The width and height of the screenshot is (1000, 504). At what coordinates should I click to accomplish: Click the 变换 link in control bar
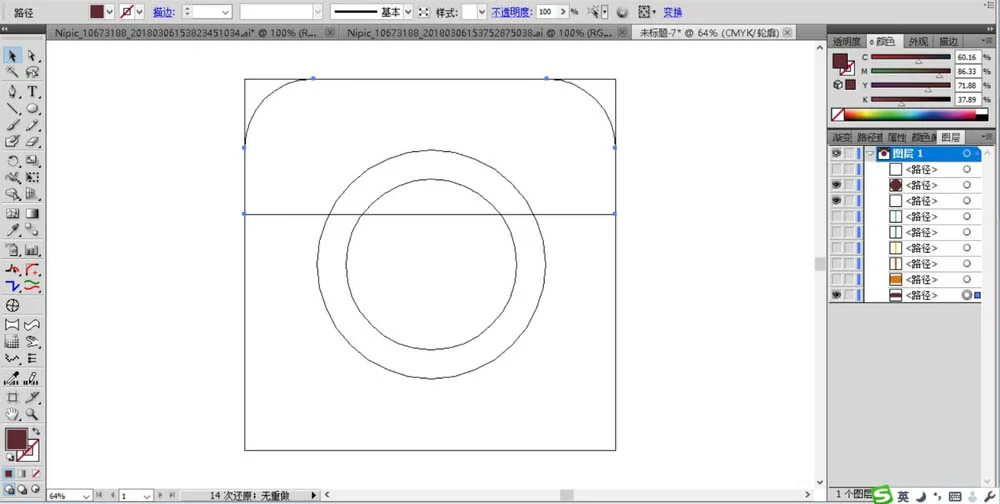coord(672,12)
